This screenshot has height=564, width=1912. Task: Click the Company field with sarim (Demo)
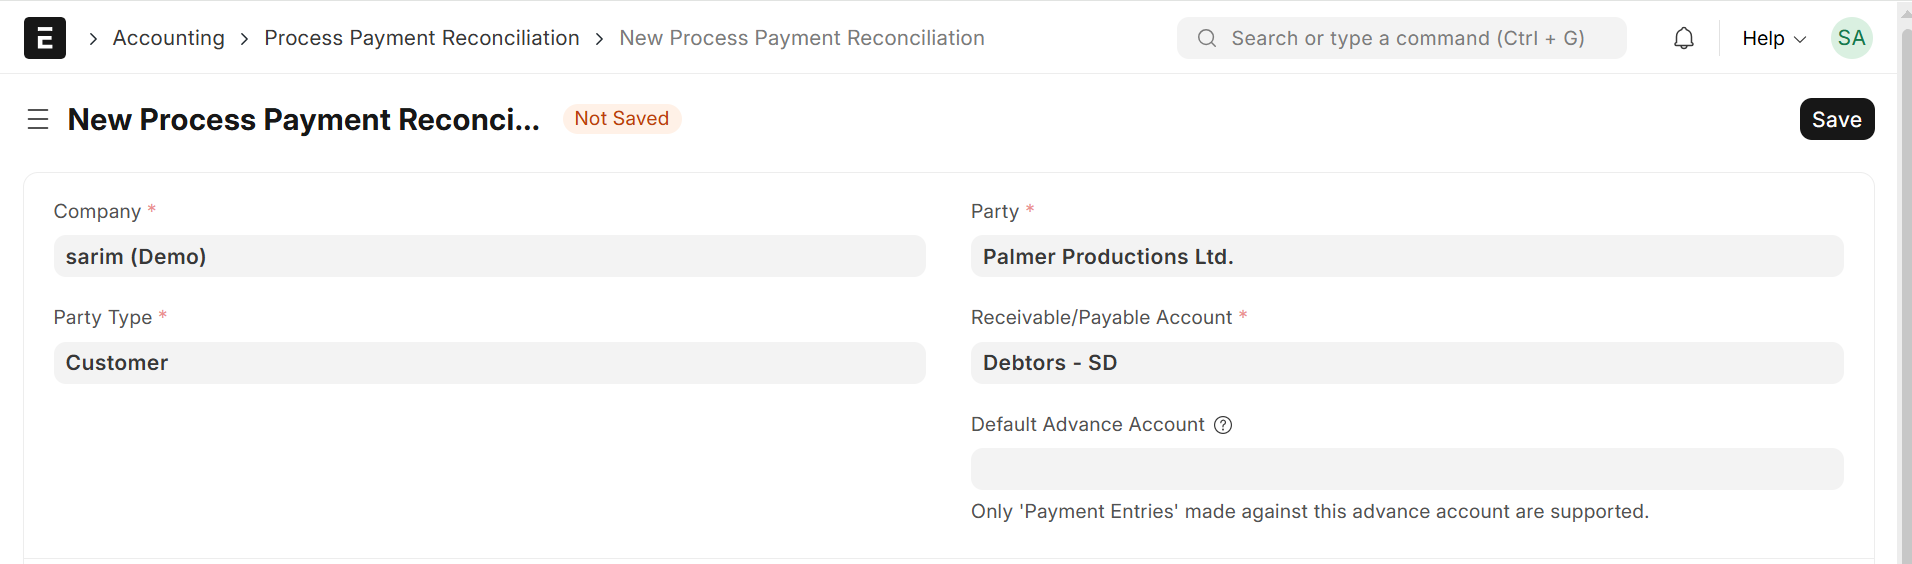[489, 257]
